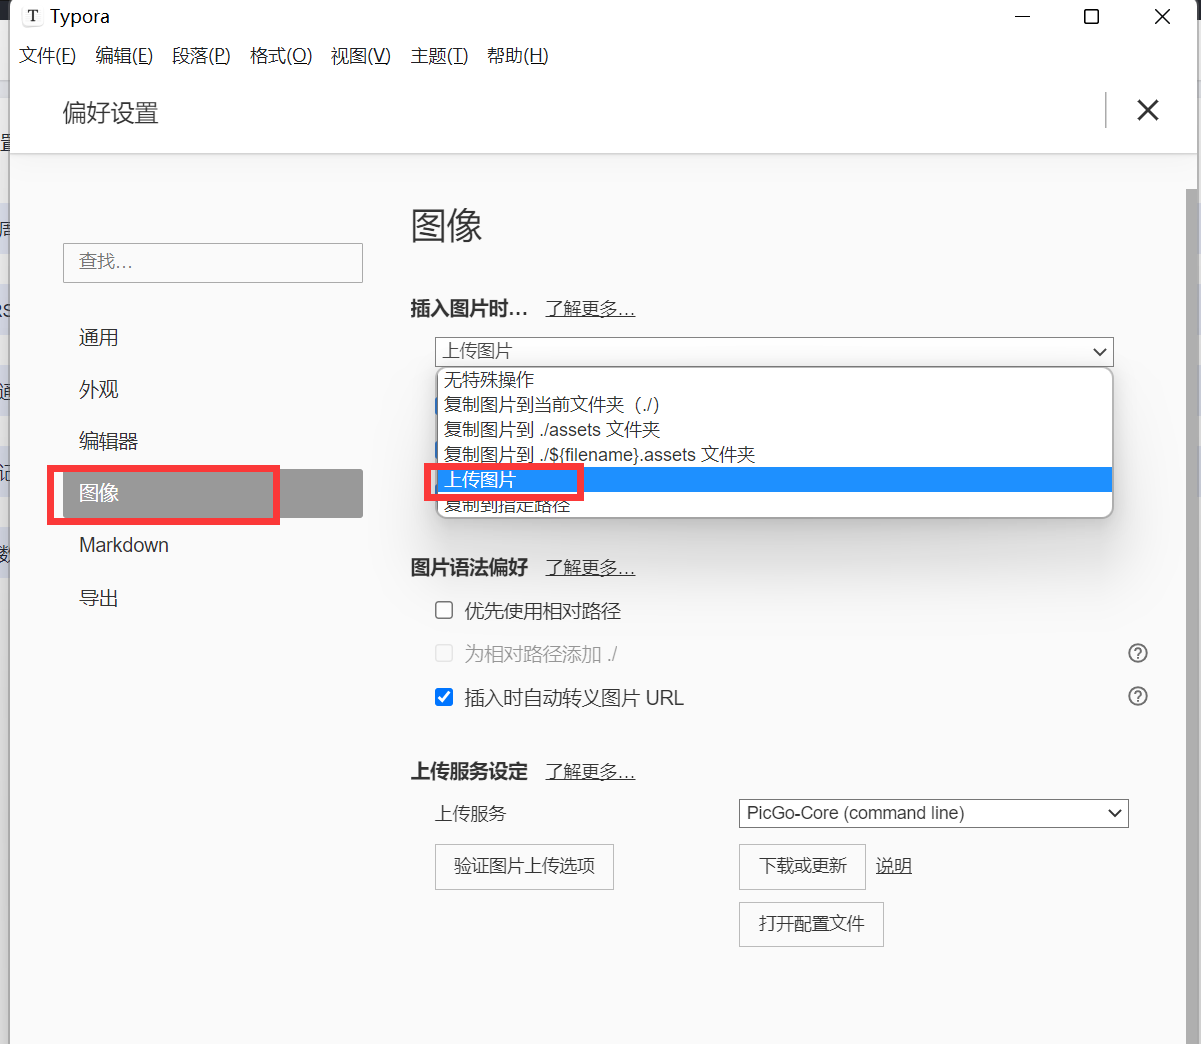Maximize the Typora window
Screen dimensions: 1201x1044
click(x=1091, y=17)
